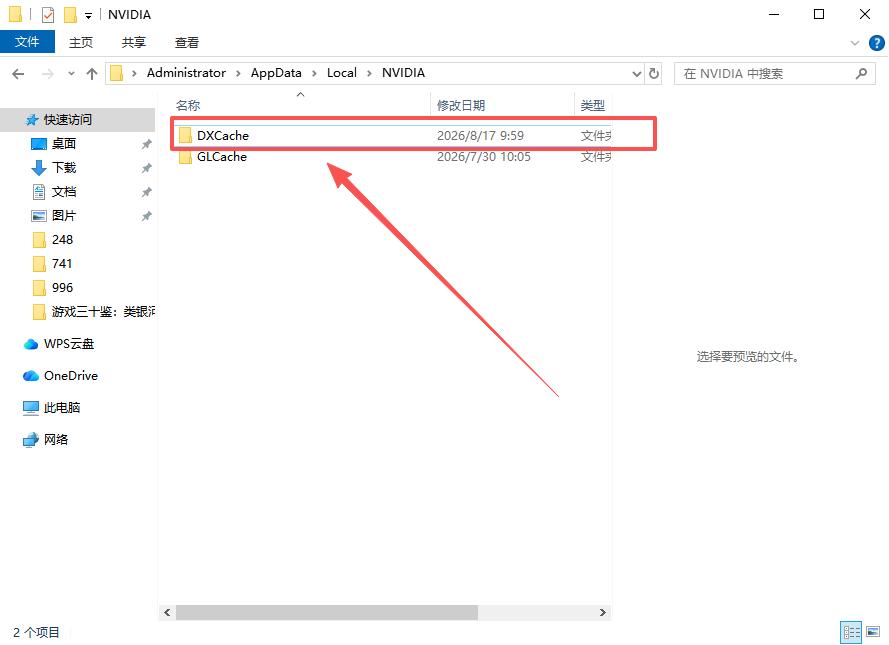
Task: Open 游戏三十鉴 folder in sidebar
Action: (94, 312)
